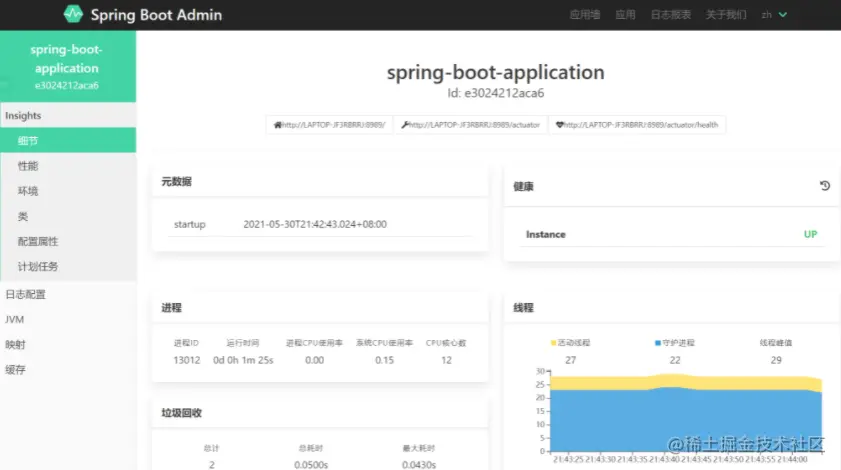Select 计划任务 in the sidebar

point(68,267)
